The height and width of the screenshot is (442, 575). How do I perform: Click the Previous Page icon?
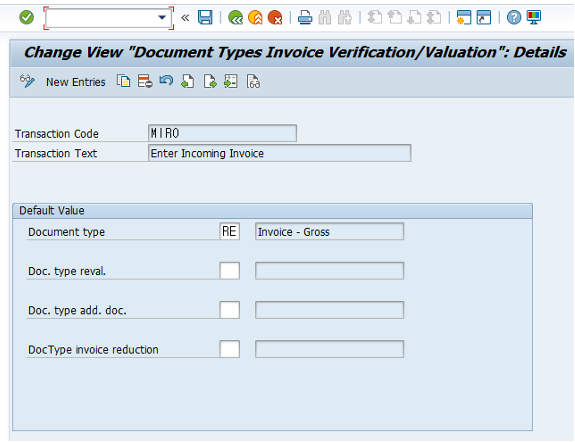[x=395, y=17]
